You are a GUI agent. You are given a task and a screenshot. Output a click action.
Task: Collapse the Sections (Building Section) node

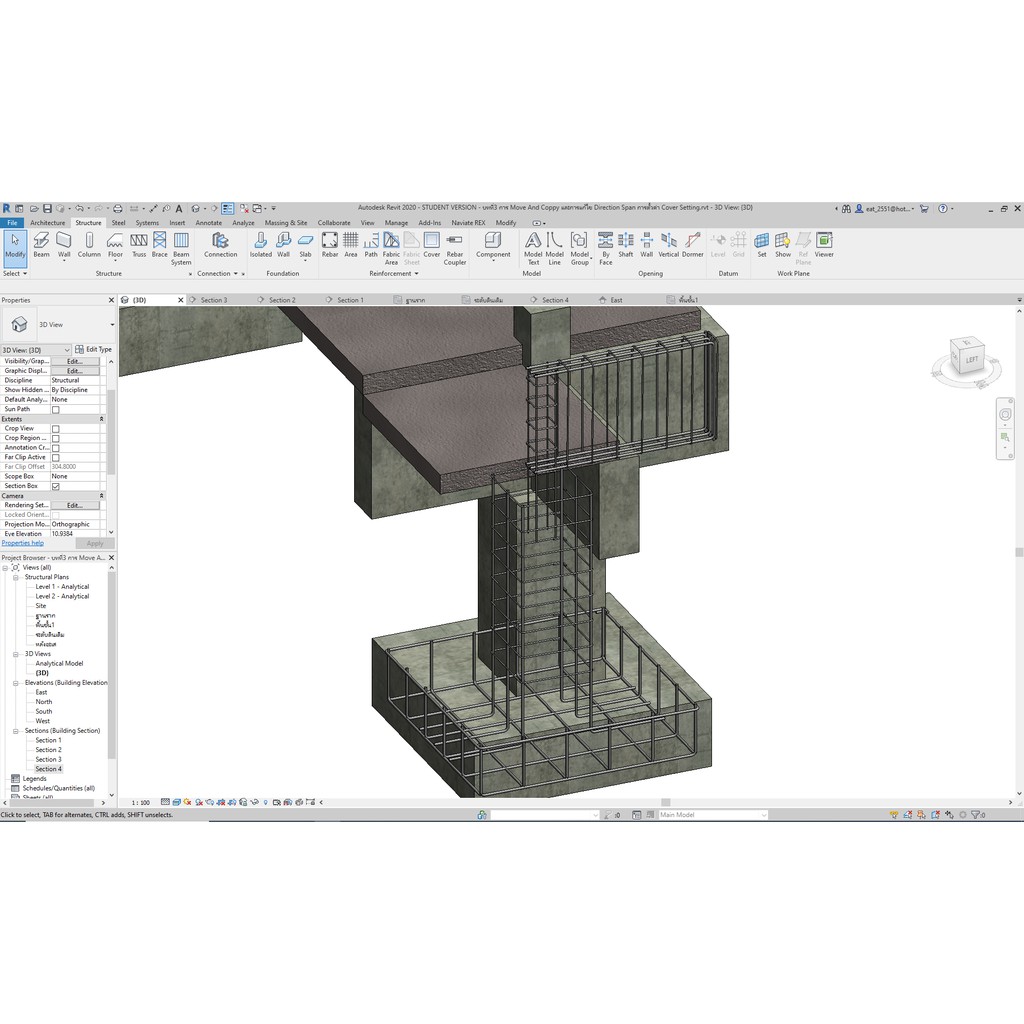[x=16, y=731]
